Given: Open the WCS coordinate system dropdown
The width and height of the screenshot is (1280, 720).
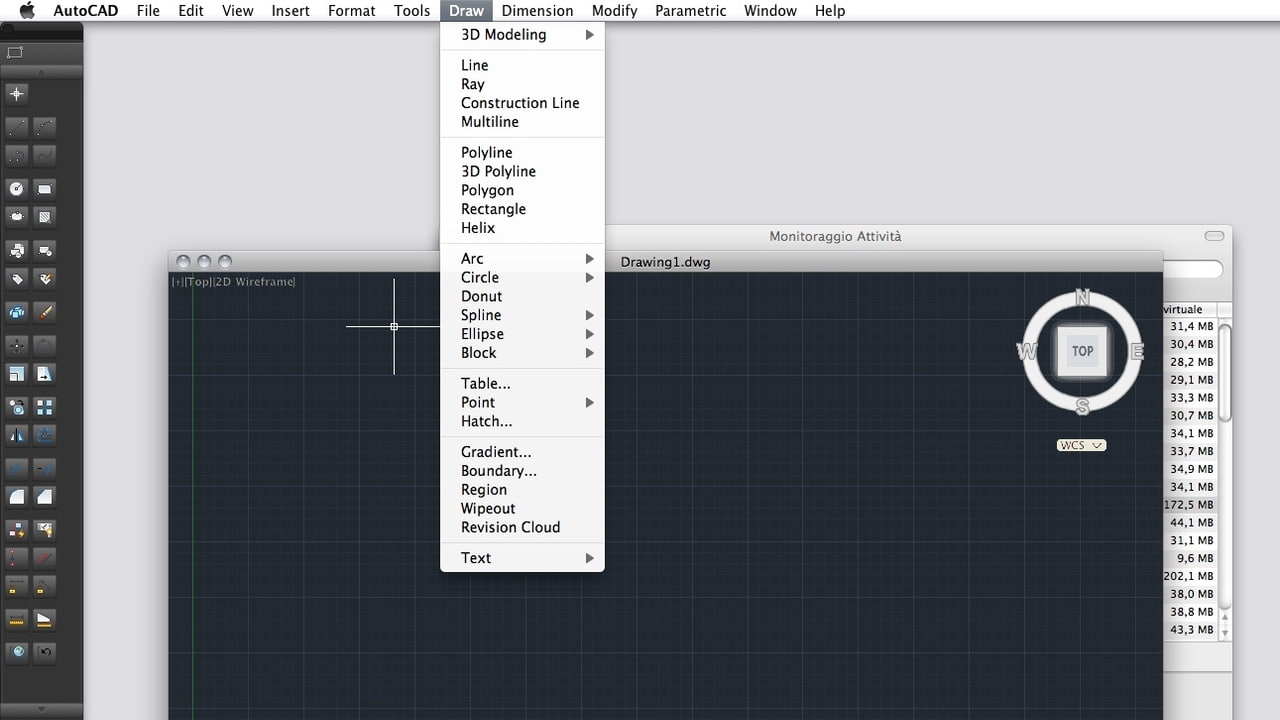Looking at the screenshot, I should coord(1081,445).
